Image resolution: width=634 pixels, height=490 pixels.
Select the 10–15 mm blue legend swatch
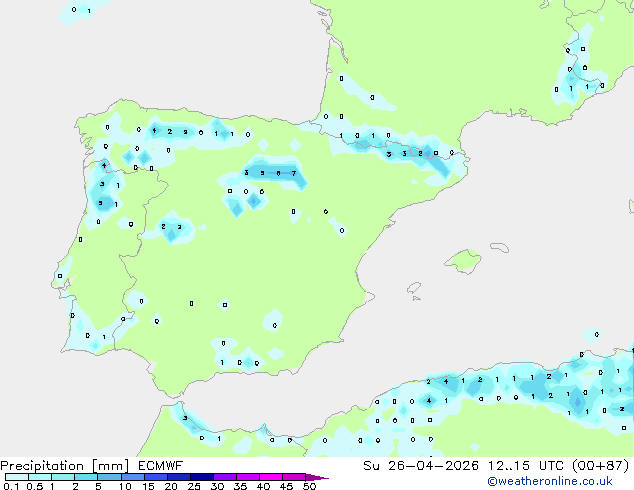(x=134, y=477)
